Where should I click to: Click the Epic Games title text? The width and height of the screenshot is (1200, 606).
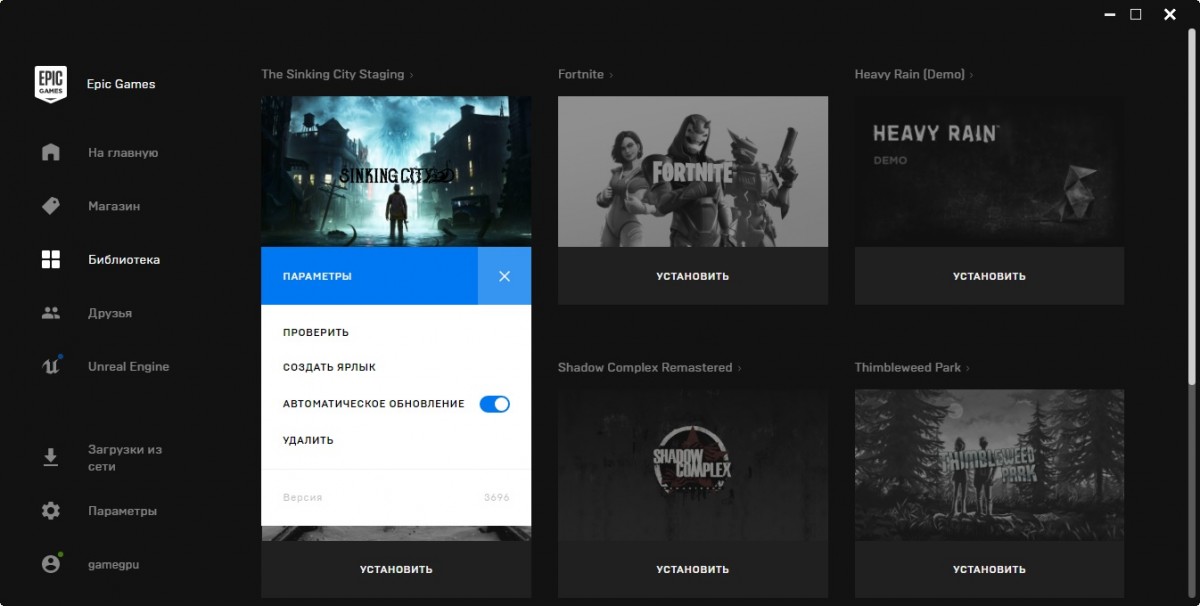coord(121,84)
